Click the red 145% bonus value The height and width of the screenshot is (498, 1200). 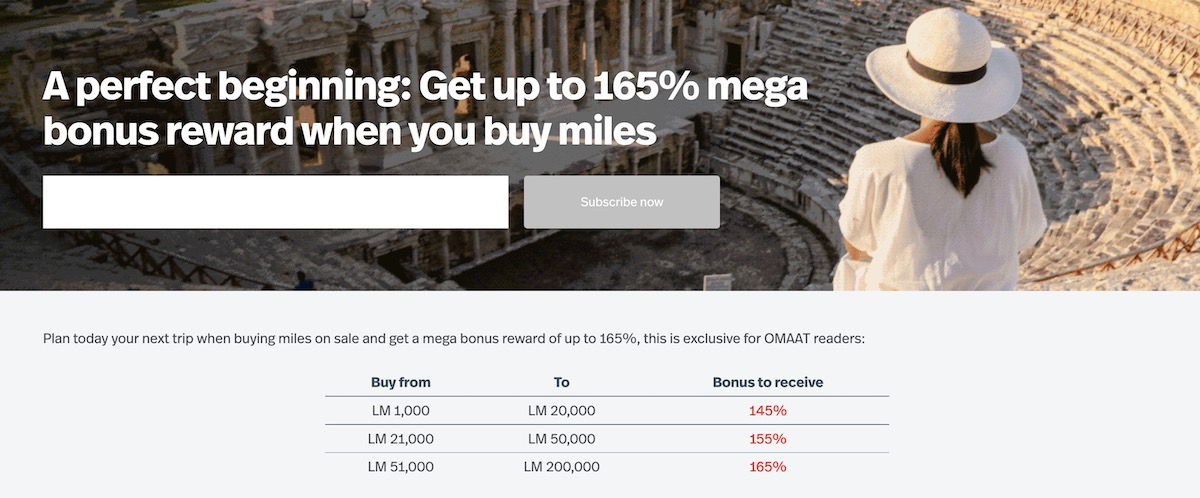click(768, 410)
